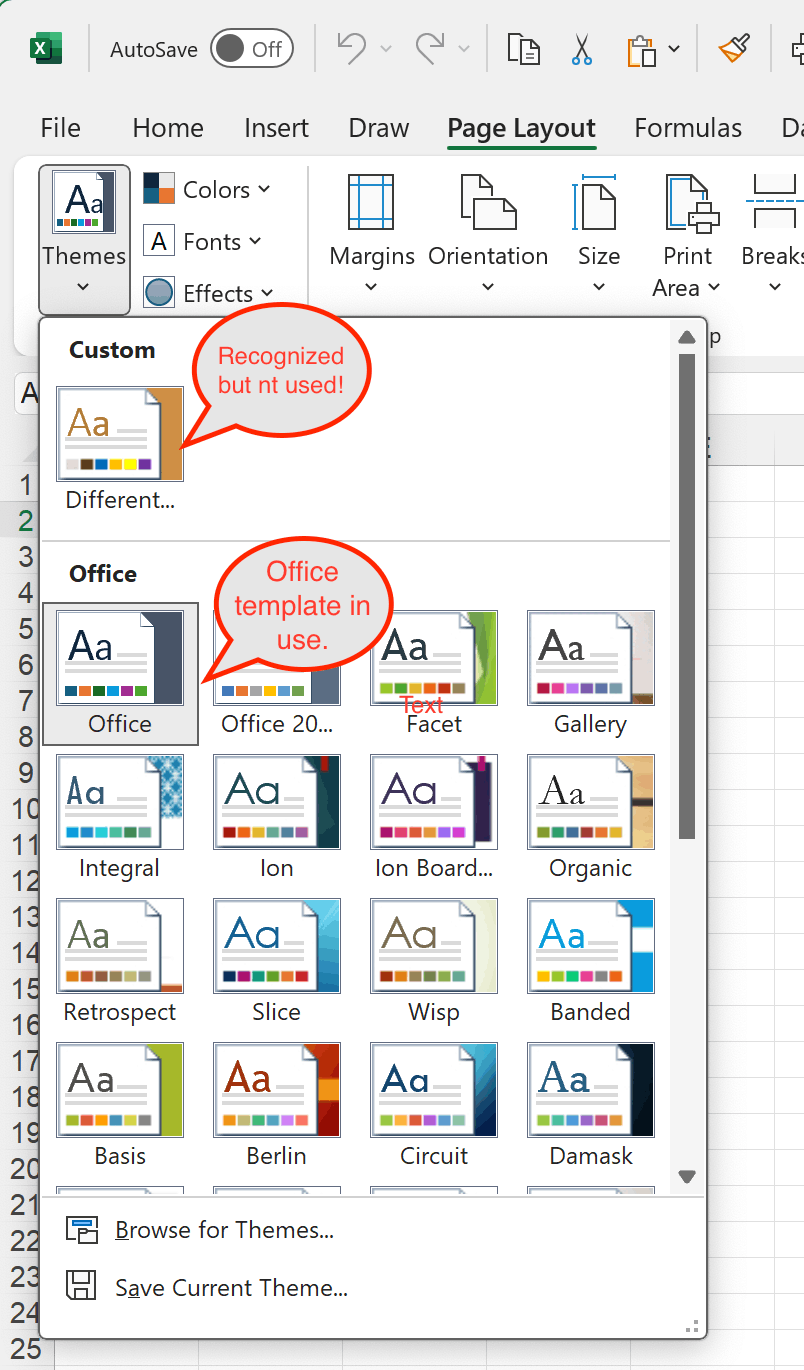Click Browse for Themes...
This screenshot has height=1370, width=804.
pyautogui.click(x=372, y=1230)
